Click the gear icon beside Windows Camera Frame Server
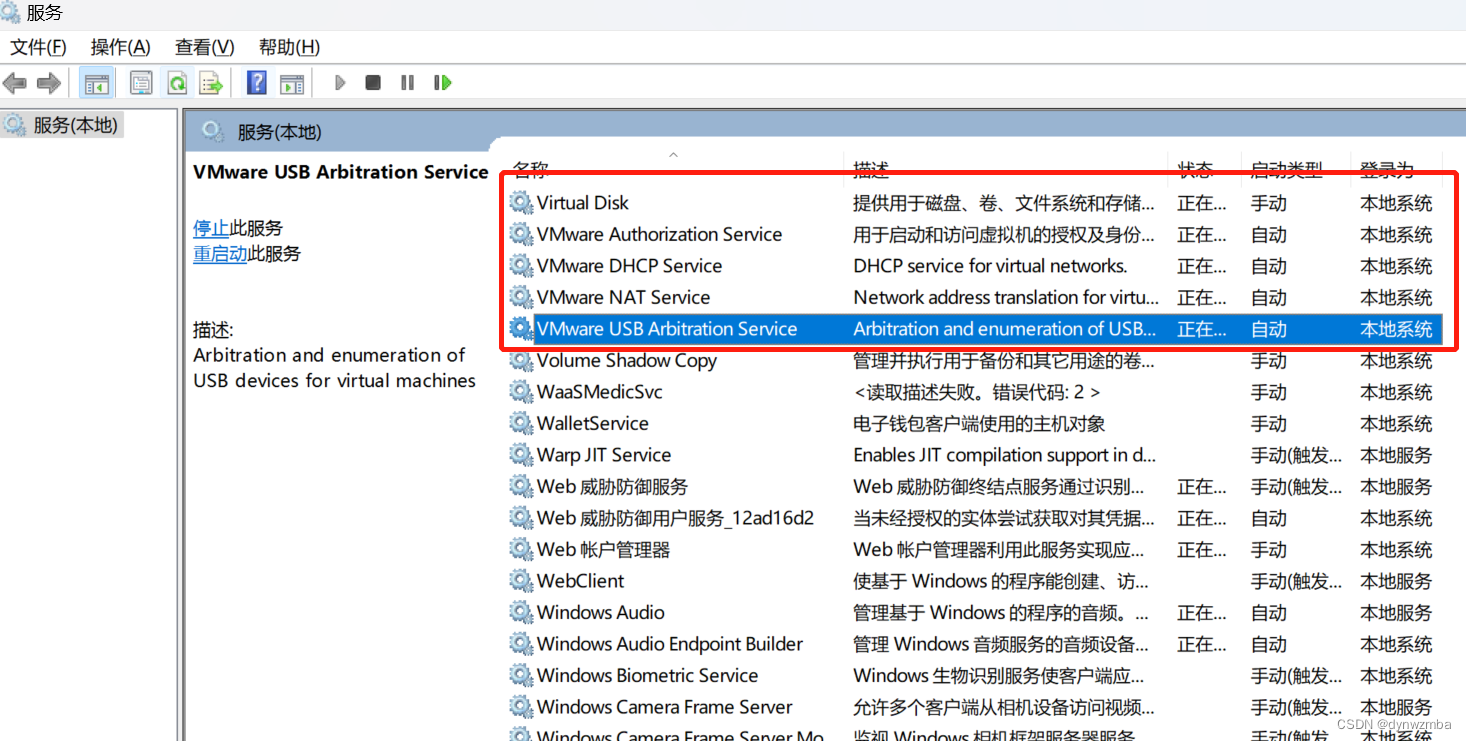1466x741 pixels. tap(521, 706)
